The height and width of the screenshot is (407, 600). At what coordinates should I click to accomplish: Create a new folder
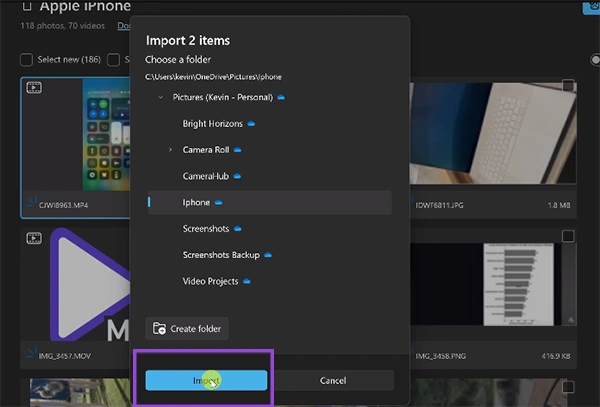187,329
